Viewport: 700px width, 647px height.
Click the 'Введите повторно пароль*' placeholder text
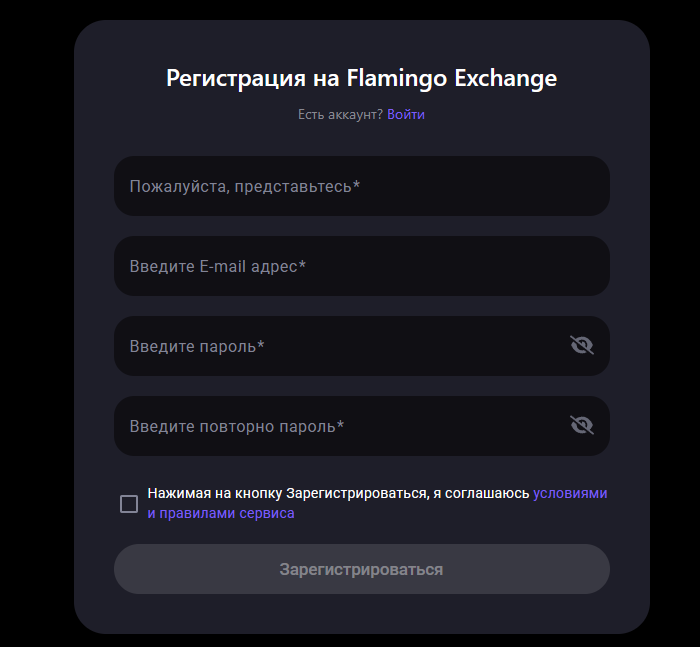(x=237, y=426)
